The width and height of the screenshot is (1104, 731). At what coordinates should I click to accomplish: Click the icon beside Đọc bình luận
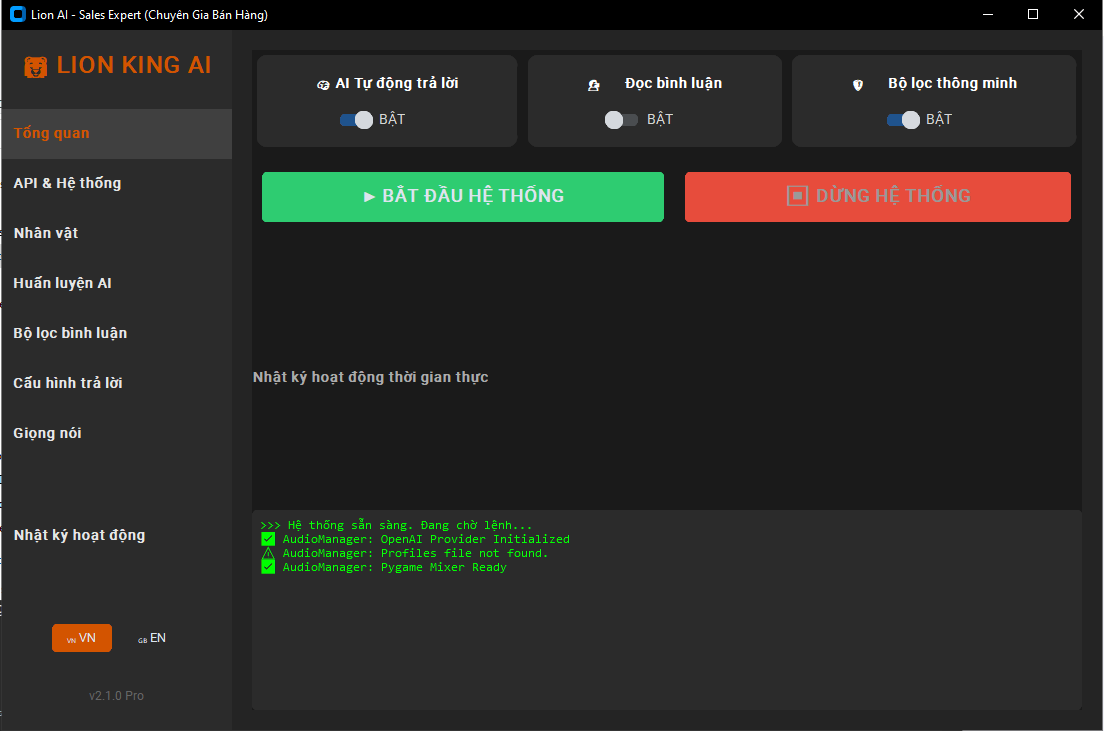point(594,86)
